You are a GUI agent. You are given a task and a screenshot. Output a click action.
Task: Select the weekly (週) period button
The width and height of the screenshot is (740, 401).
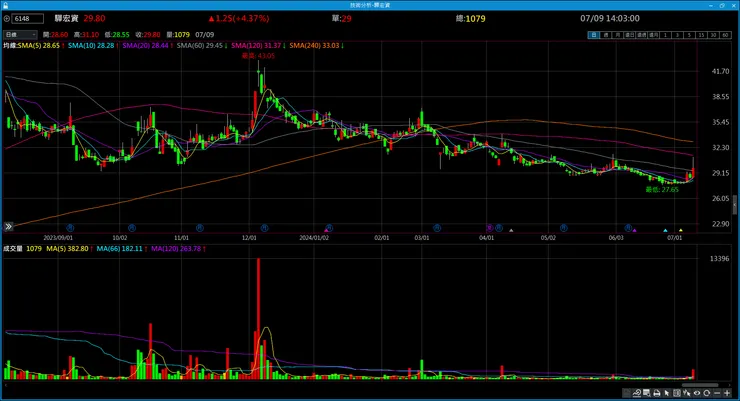click(606, 35)
